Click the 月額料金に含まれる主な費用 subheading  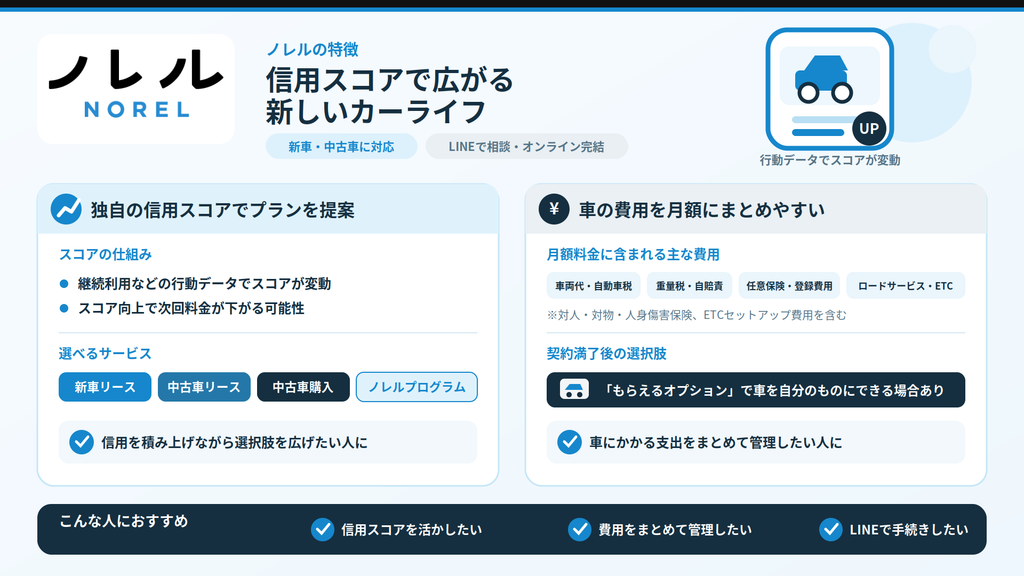point(633,254)
